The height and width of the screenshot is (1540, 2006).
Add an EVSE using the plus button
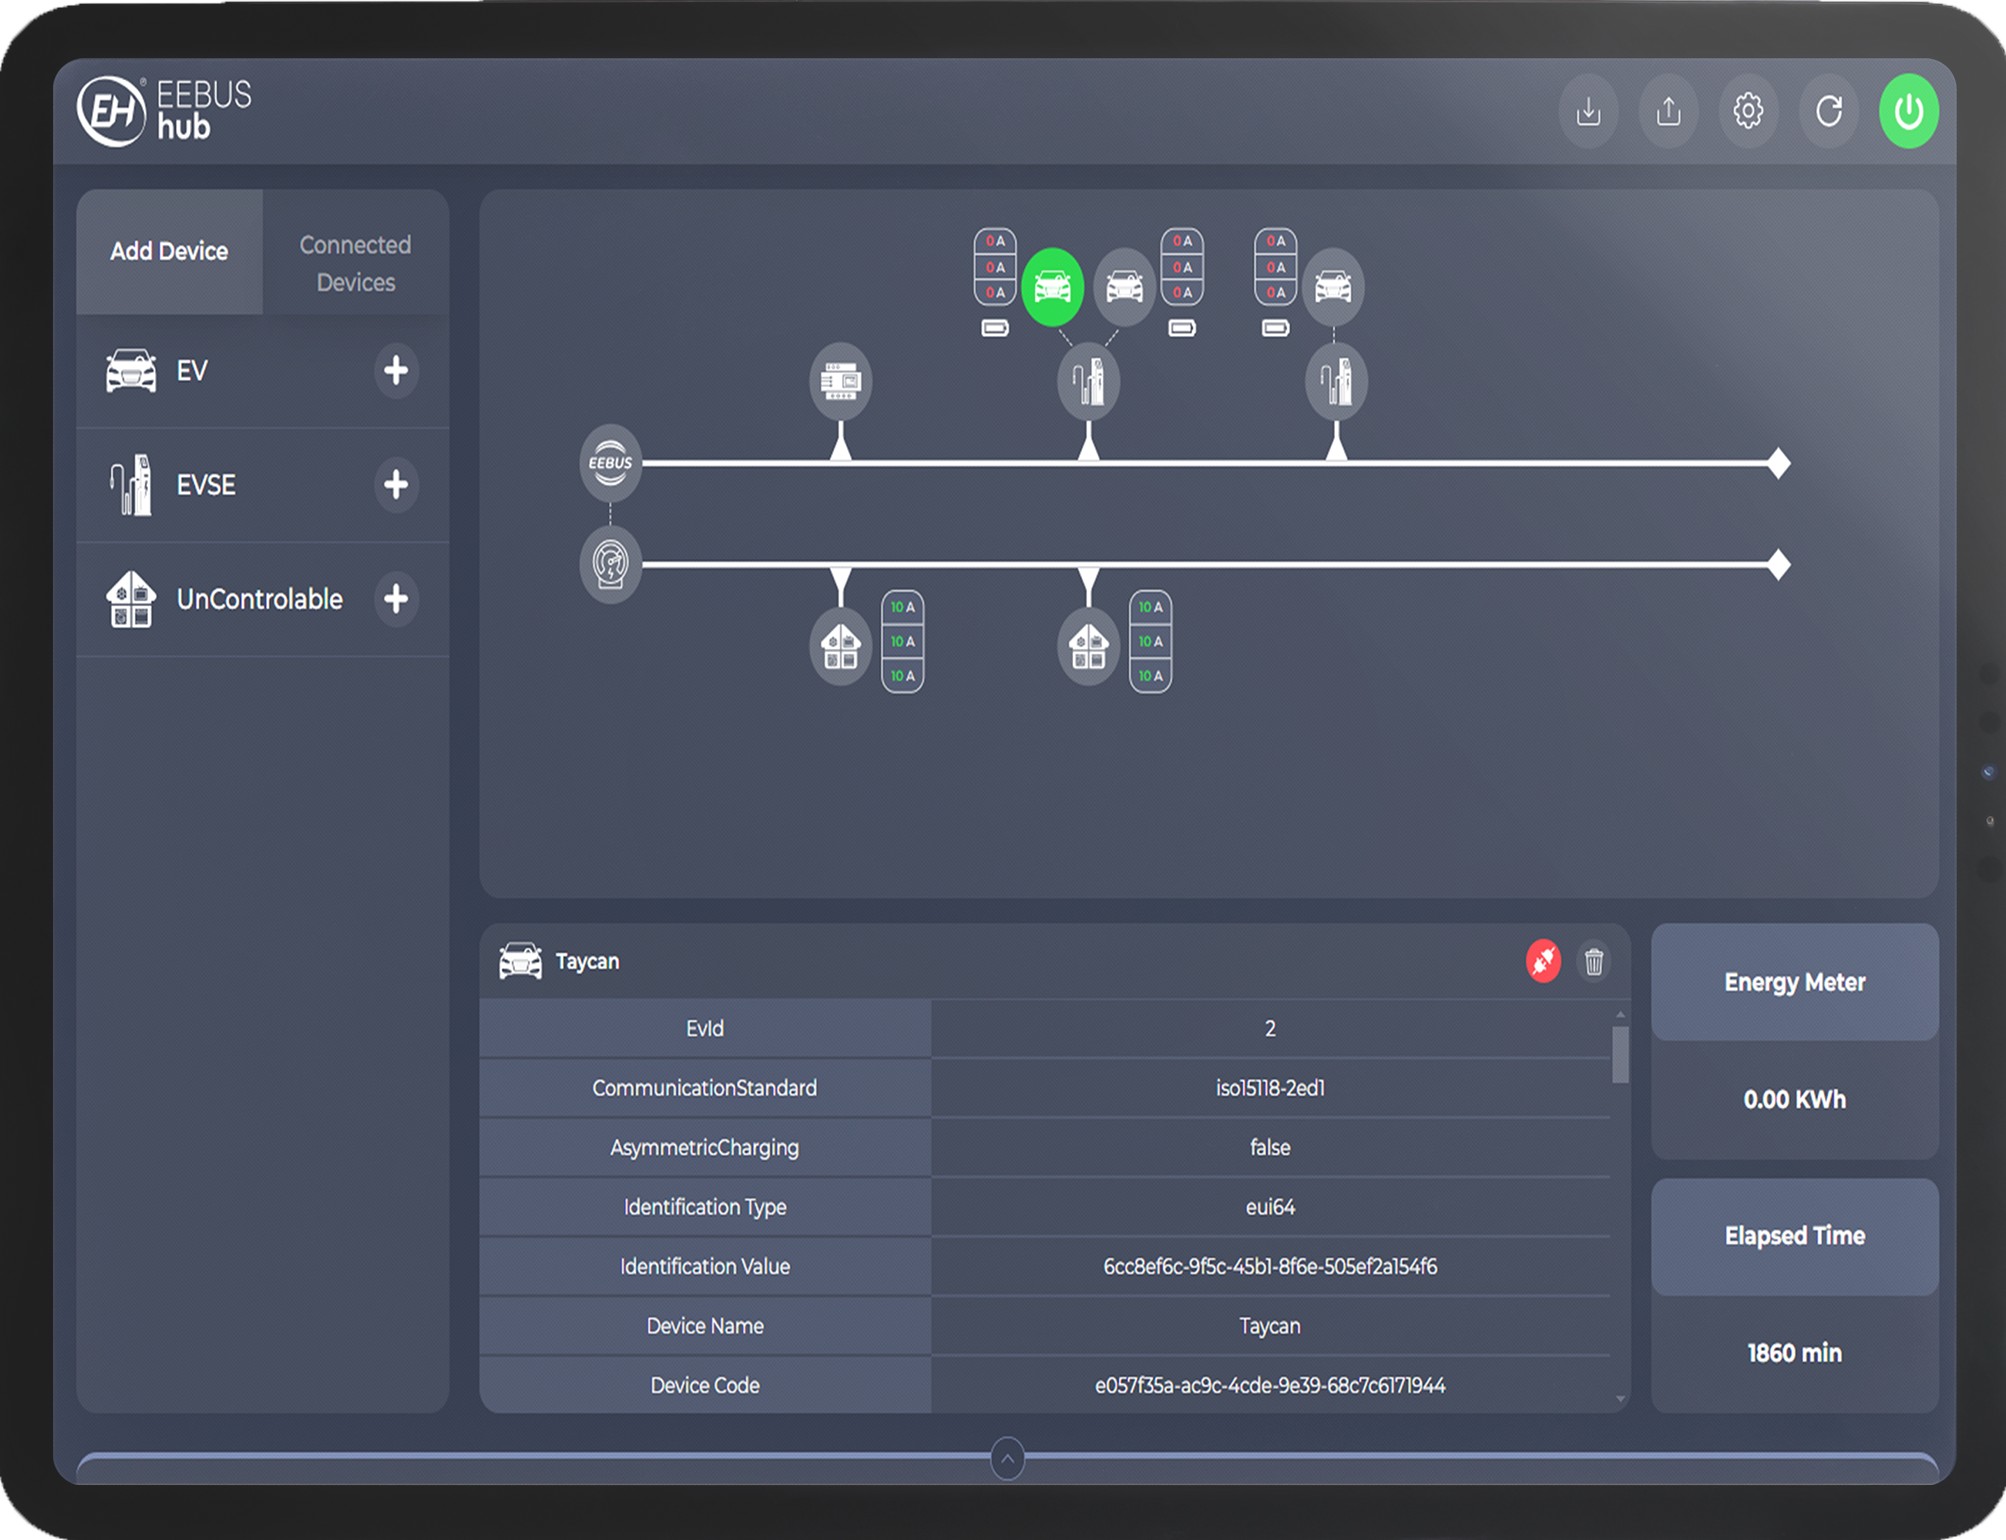[x=396, y=485]
